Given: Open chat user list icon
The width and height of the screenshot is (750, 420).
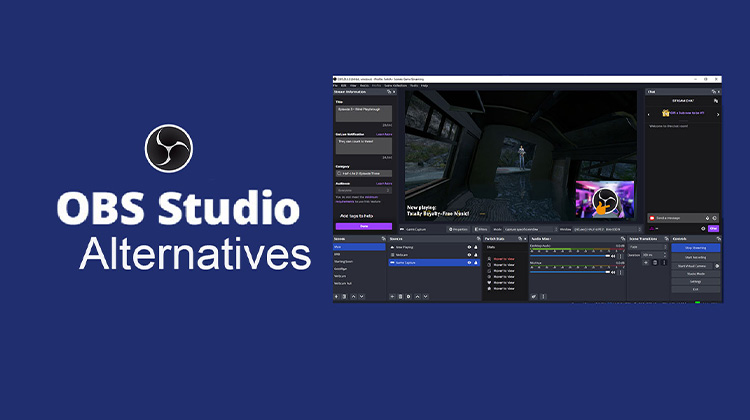Looking at the screenshot, I should tap(716, 101).
